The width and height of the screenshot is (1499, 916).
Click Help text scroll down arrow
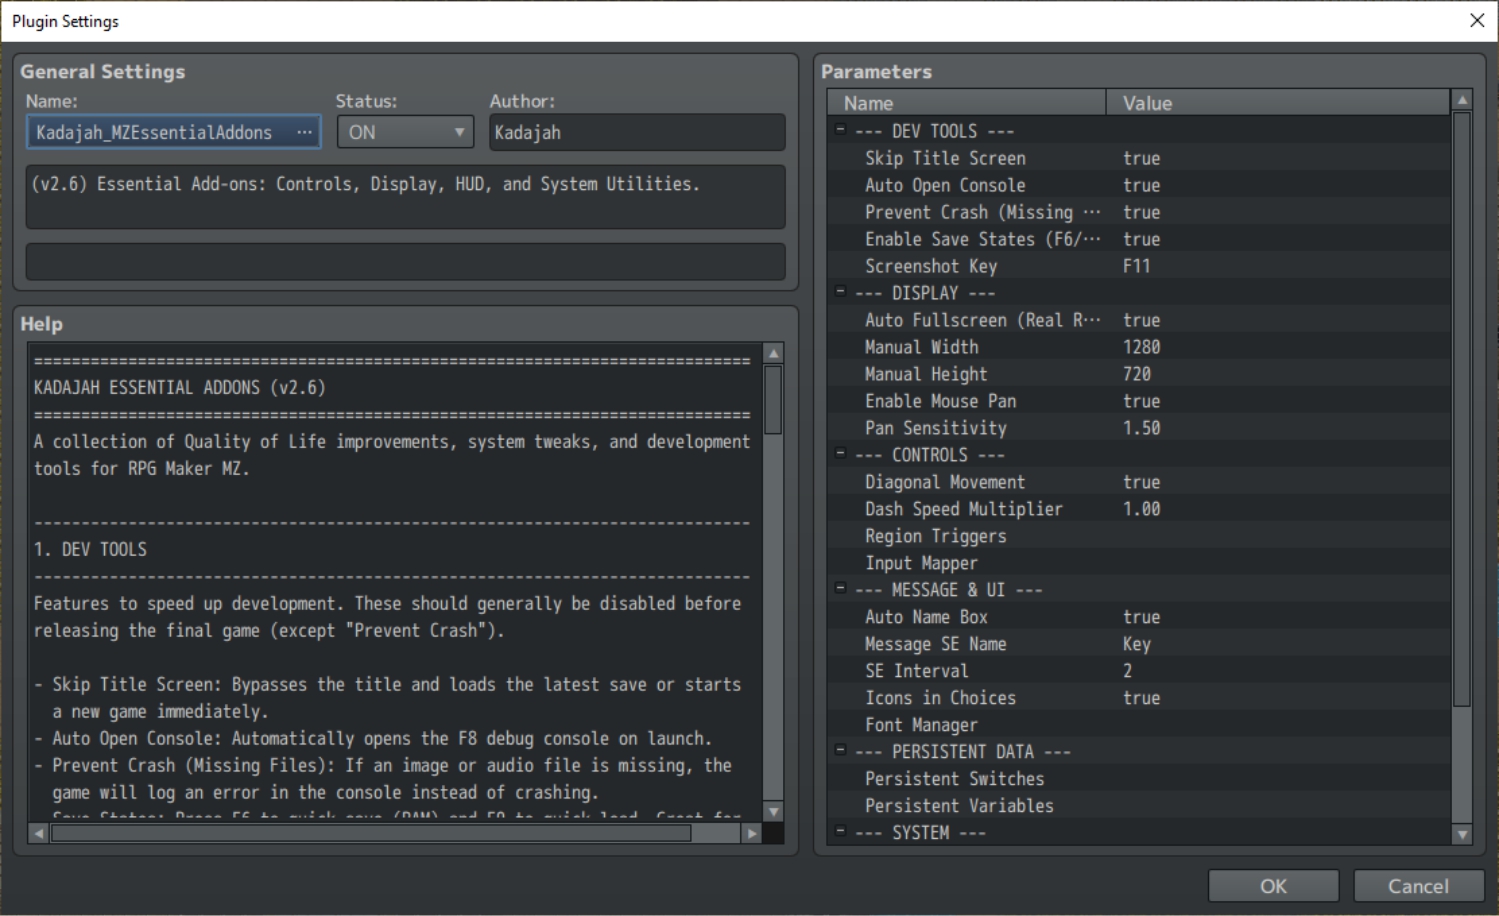773,811
